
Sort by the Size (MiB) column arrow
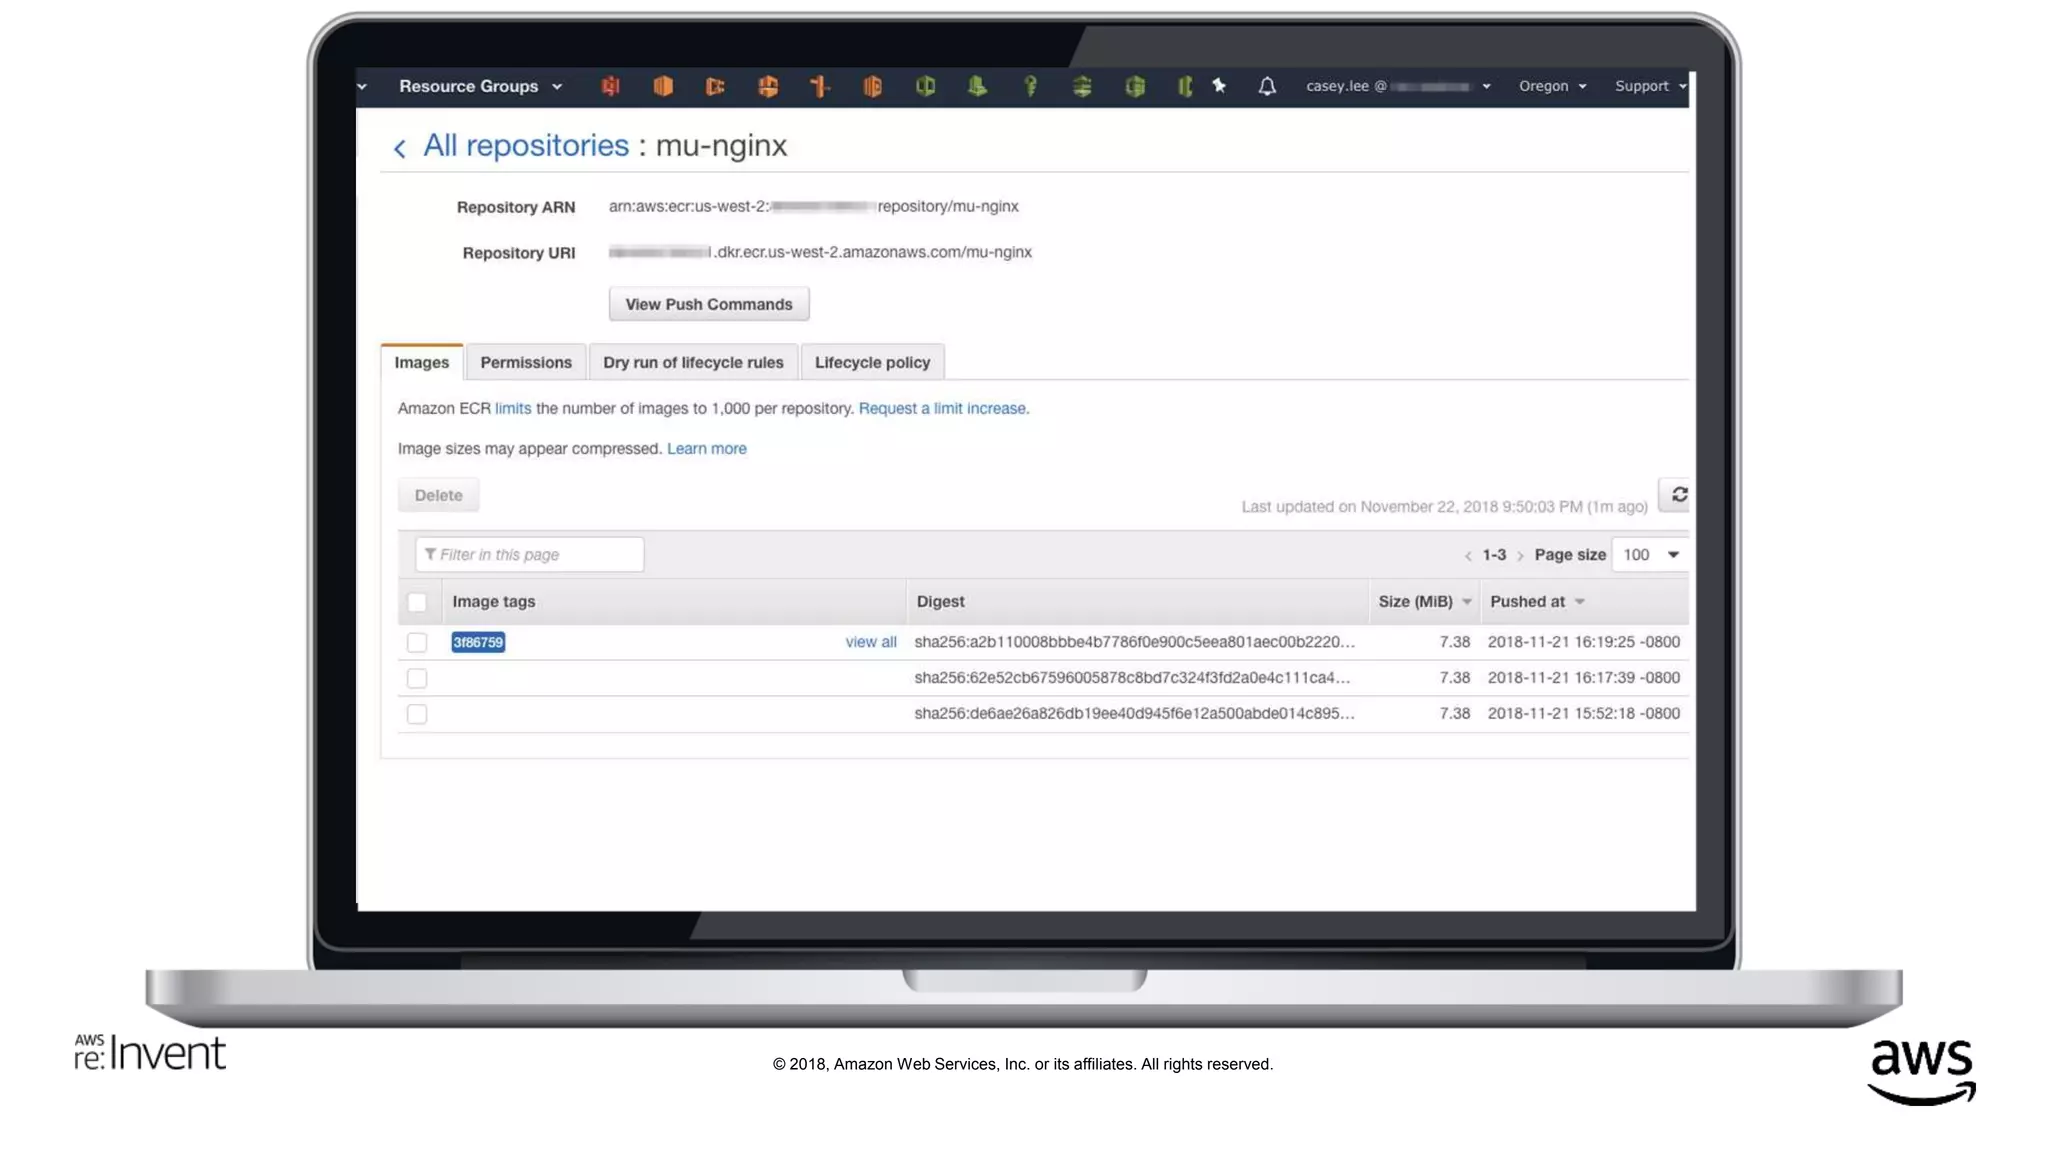pos(1467,602)
